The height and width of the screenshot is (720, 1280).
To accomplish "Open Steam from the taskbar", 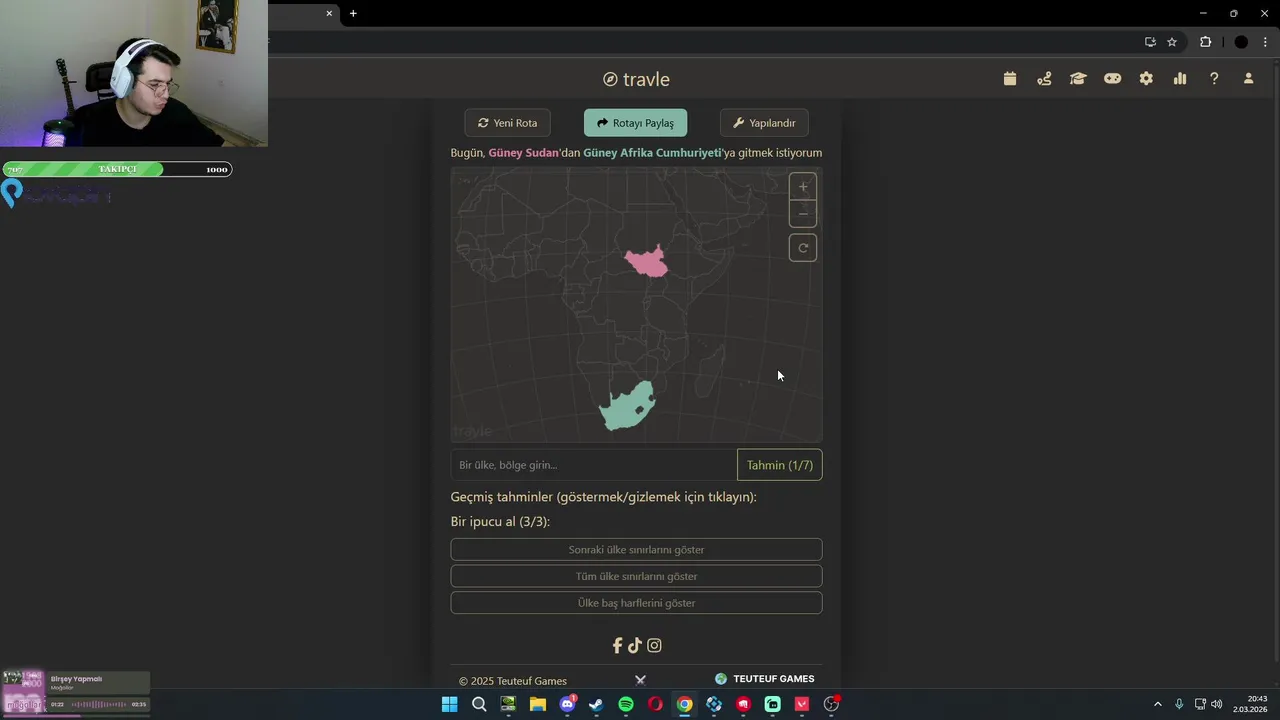I will (596, 704).
